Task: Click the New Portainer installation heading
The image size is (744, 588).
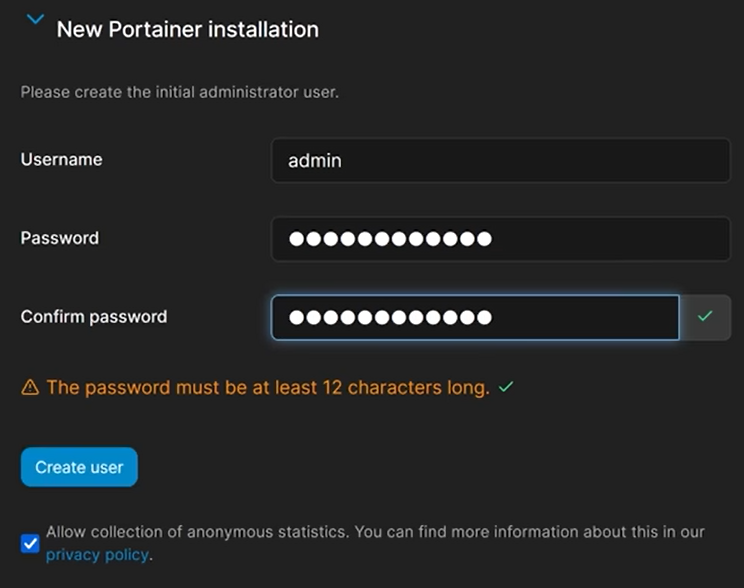Action: point(187,30)
